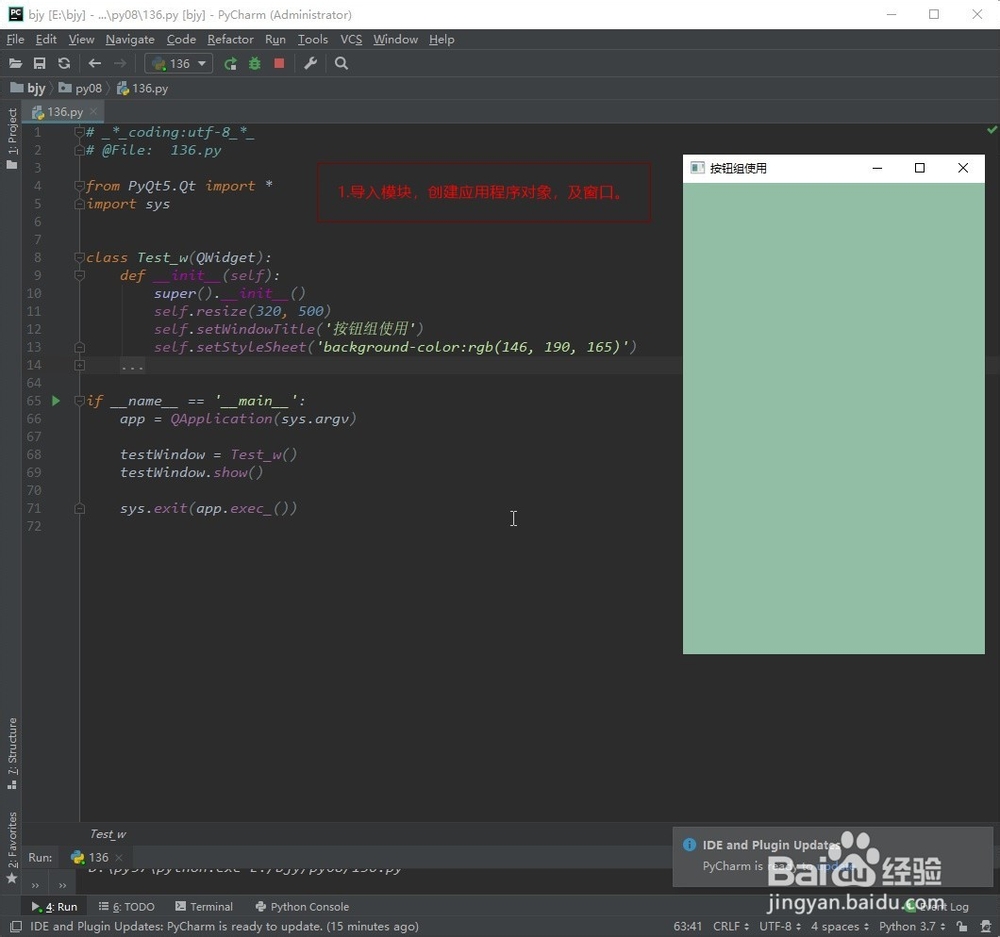
Task: Open the Python Console tool window
Action: pyautogui.click(x=302, y=906)
